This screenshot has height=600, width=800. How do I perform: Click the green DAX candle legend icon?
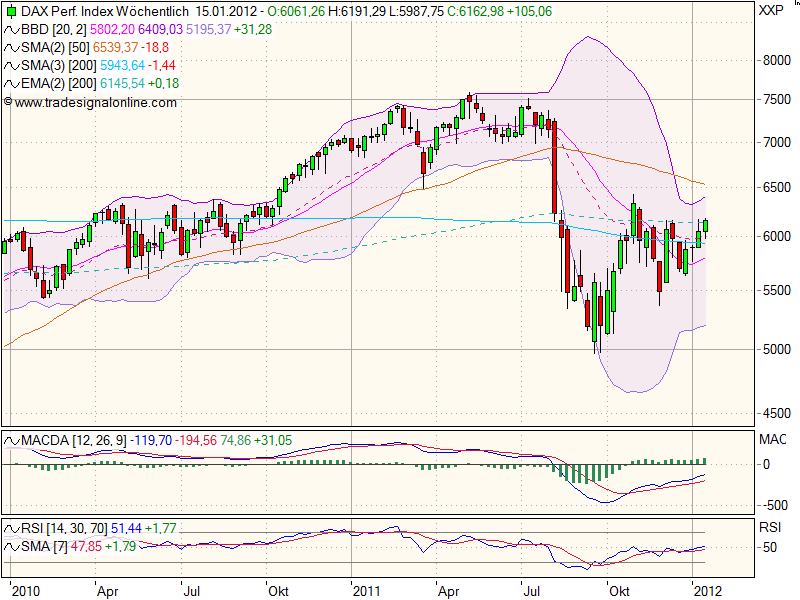coord(11,11)
